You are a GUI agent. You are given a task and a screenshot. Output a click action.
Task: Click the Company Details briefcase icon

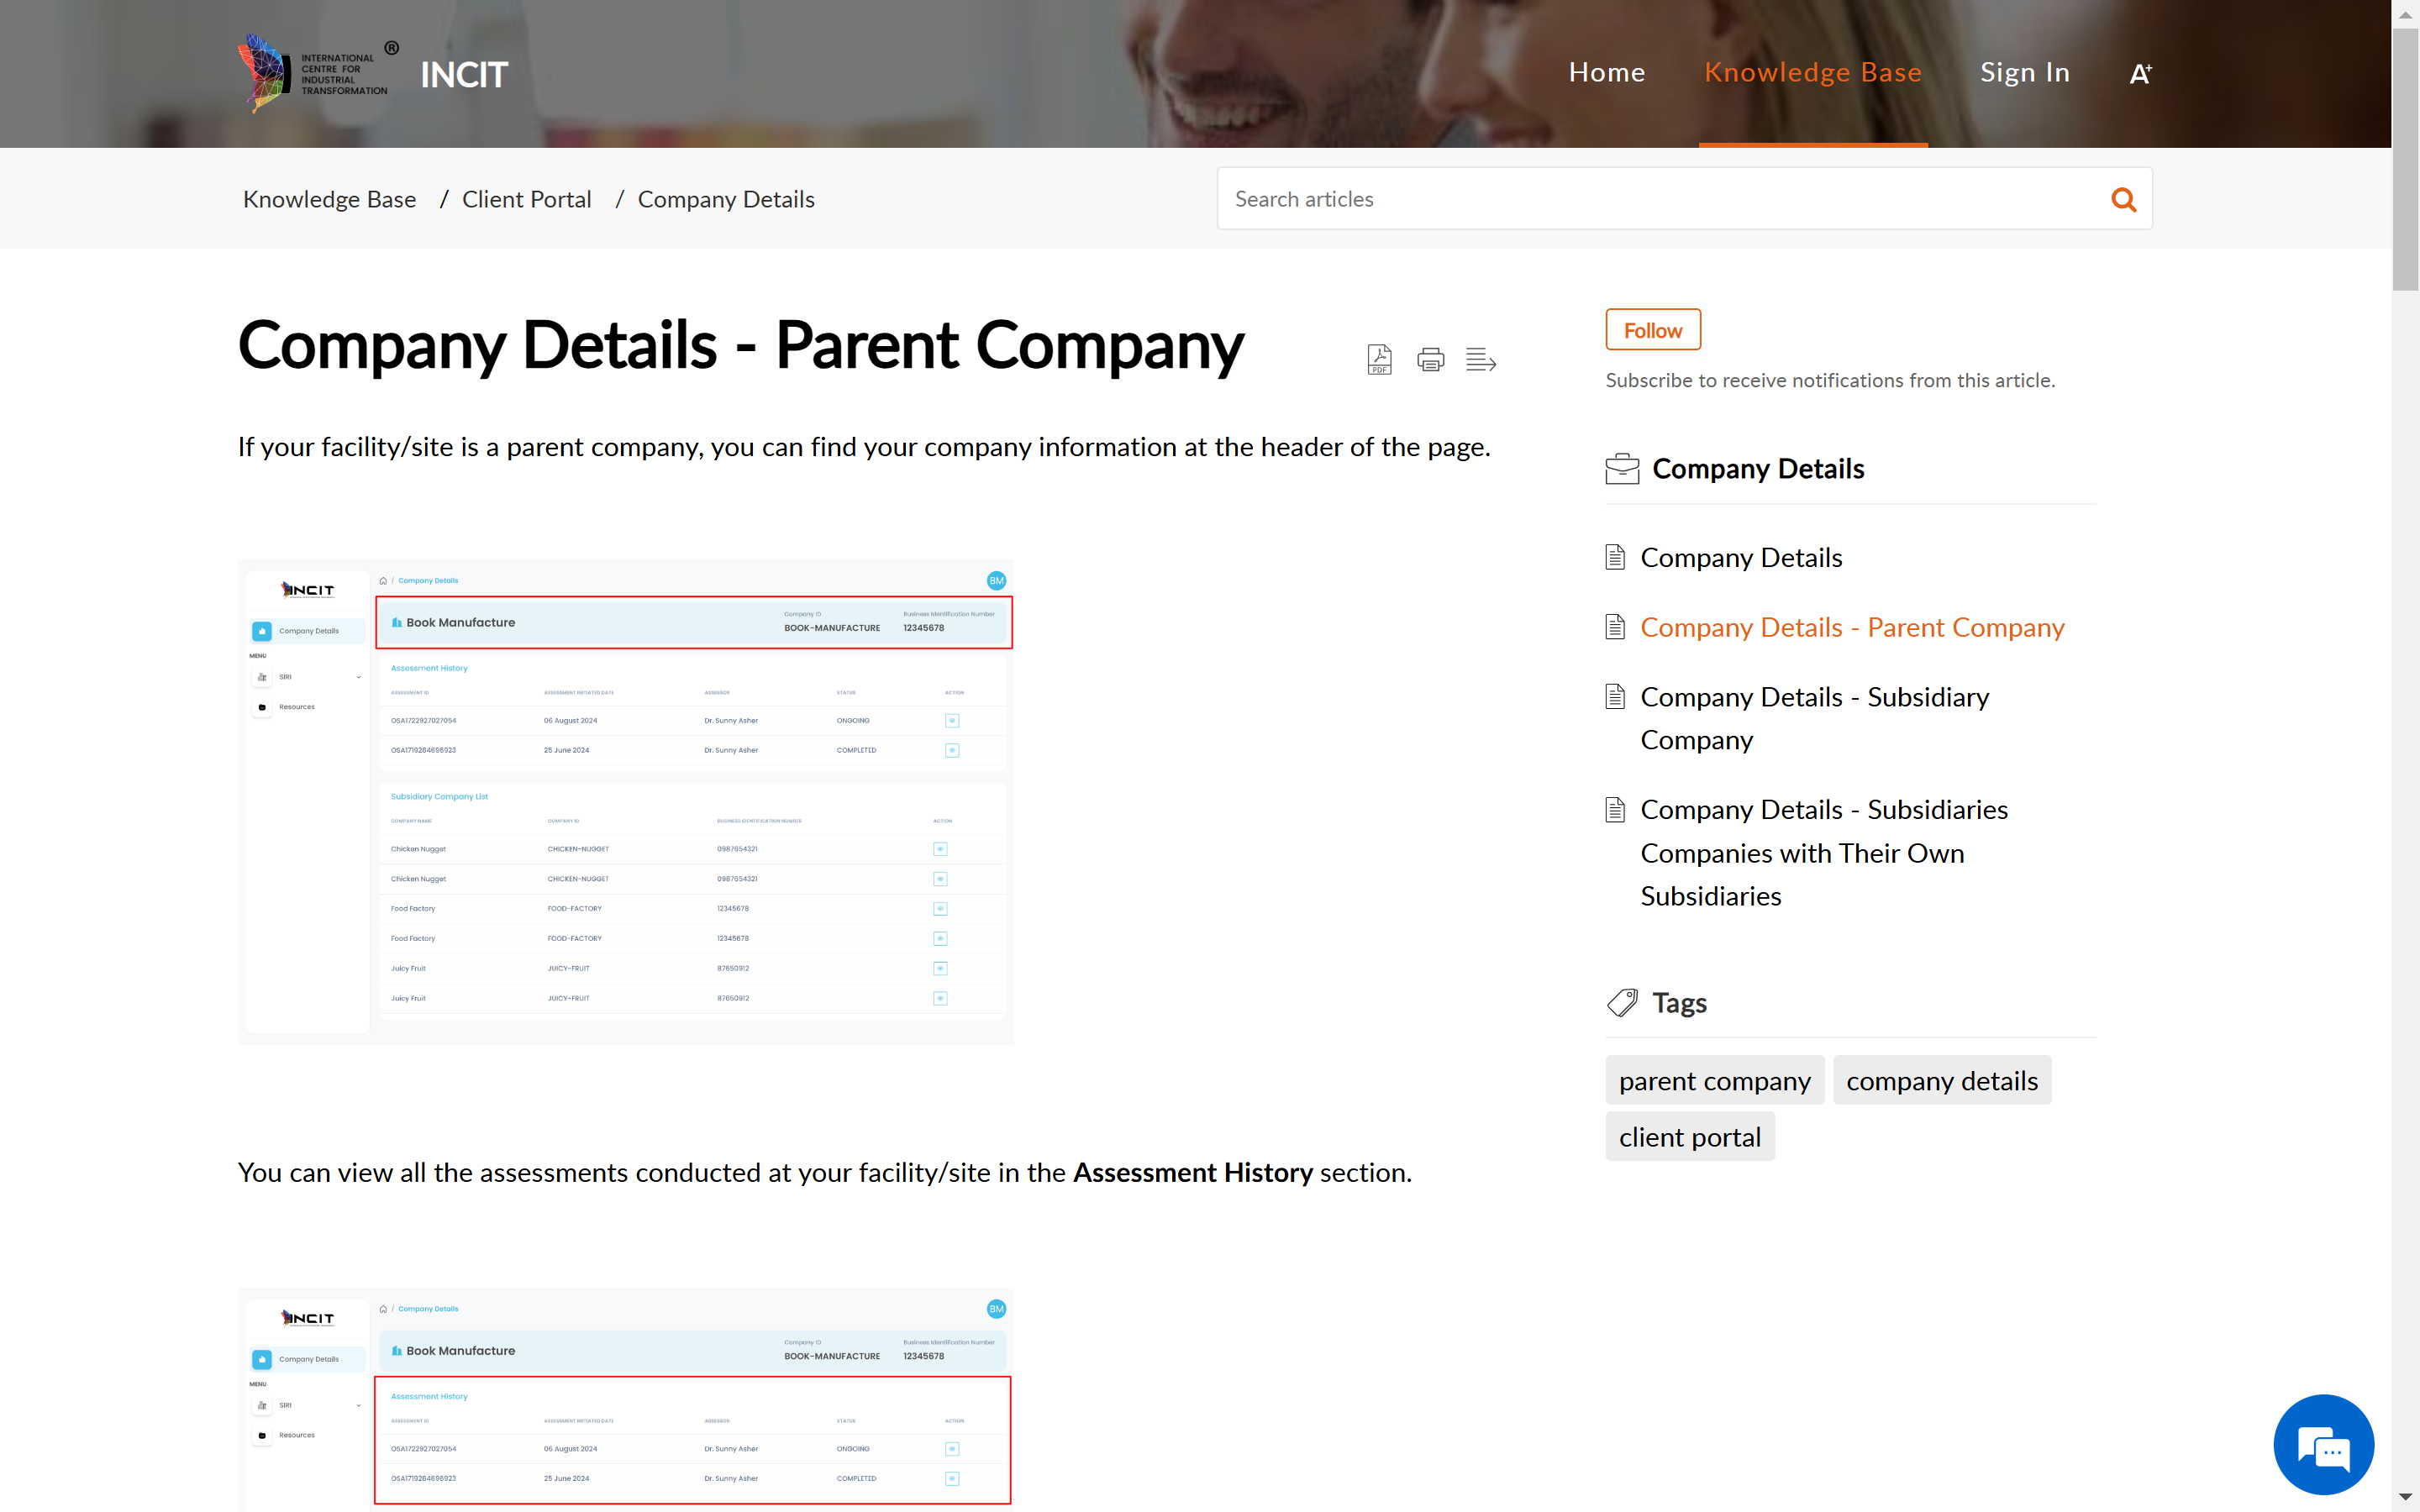coord(1622,469)
